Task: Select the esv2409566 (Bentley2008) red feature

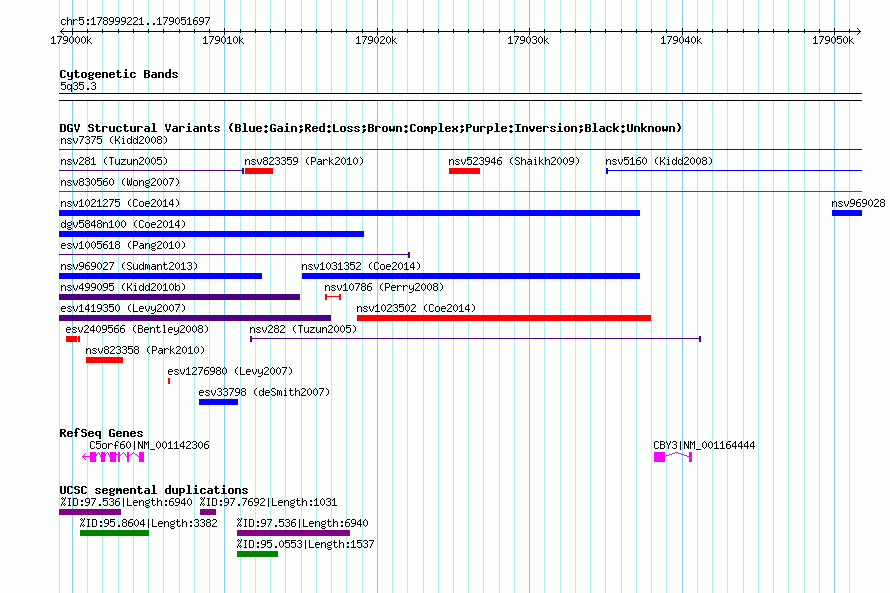Action: point(73,339)
